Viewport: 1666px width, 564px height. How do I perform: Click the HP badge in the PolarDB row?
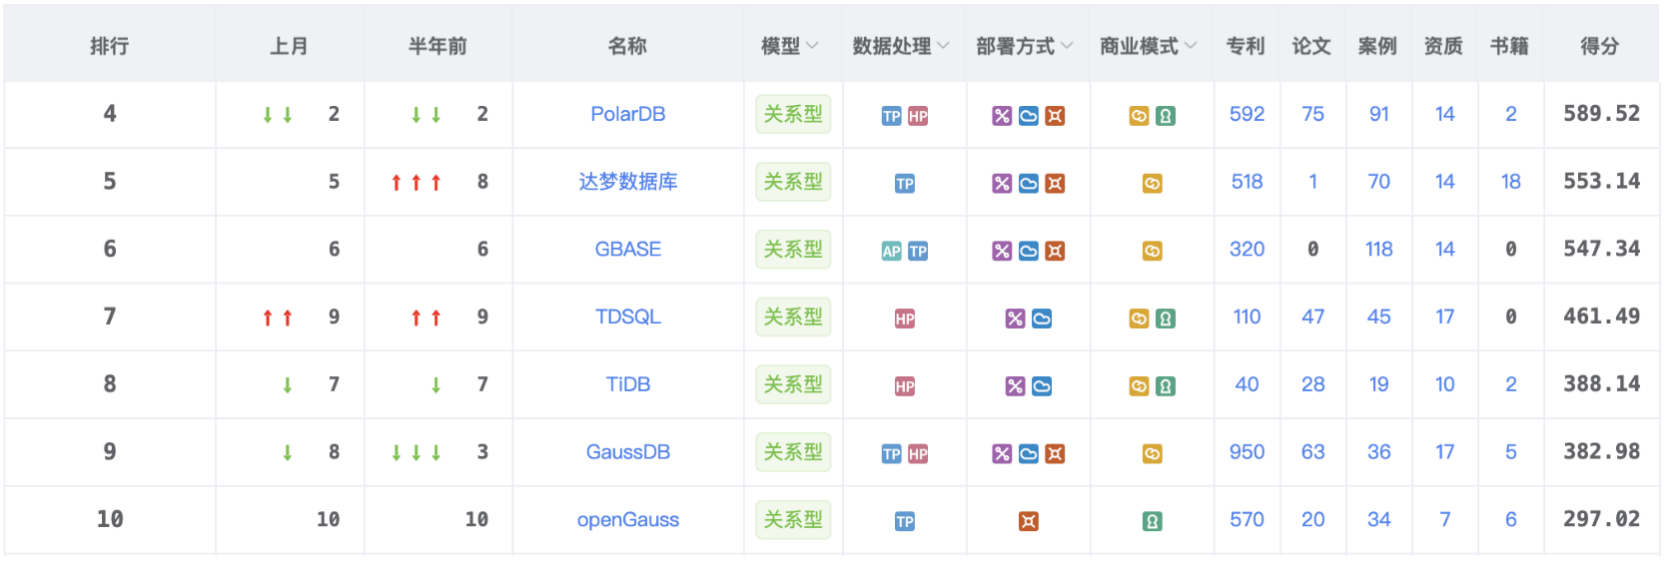pos(918,116)
